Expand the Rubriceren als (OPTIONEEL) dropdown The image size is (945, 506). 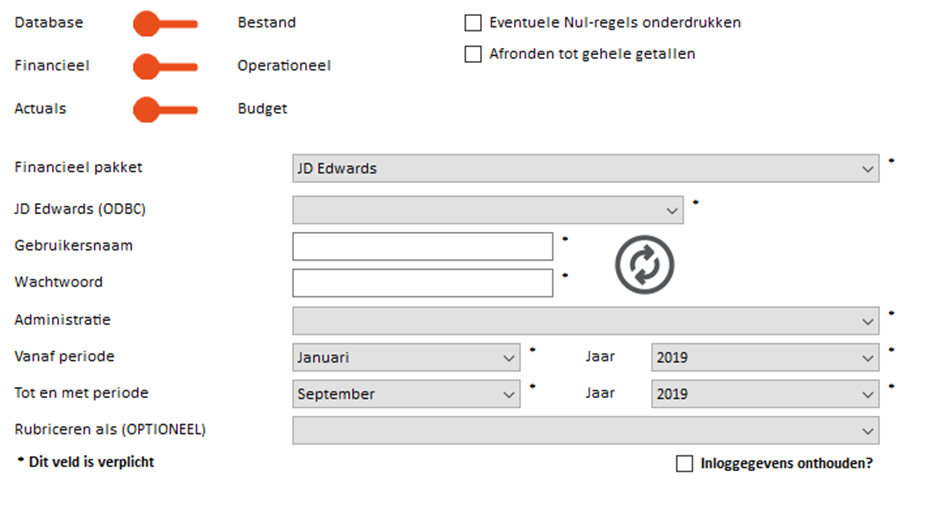click(x=585, y=430)
